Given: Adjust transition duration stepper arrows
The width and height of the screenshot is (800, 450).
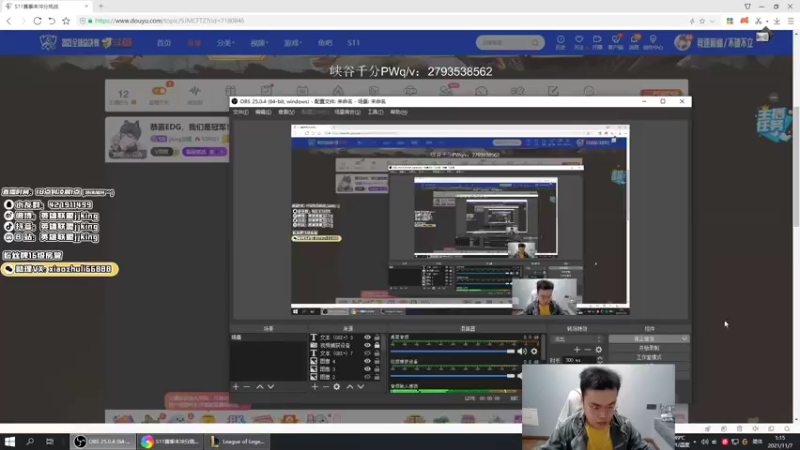Looking at the screenshot, I should (x=599, y=360).
